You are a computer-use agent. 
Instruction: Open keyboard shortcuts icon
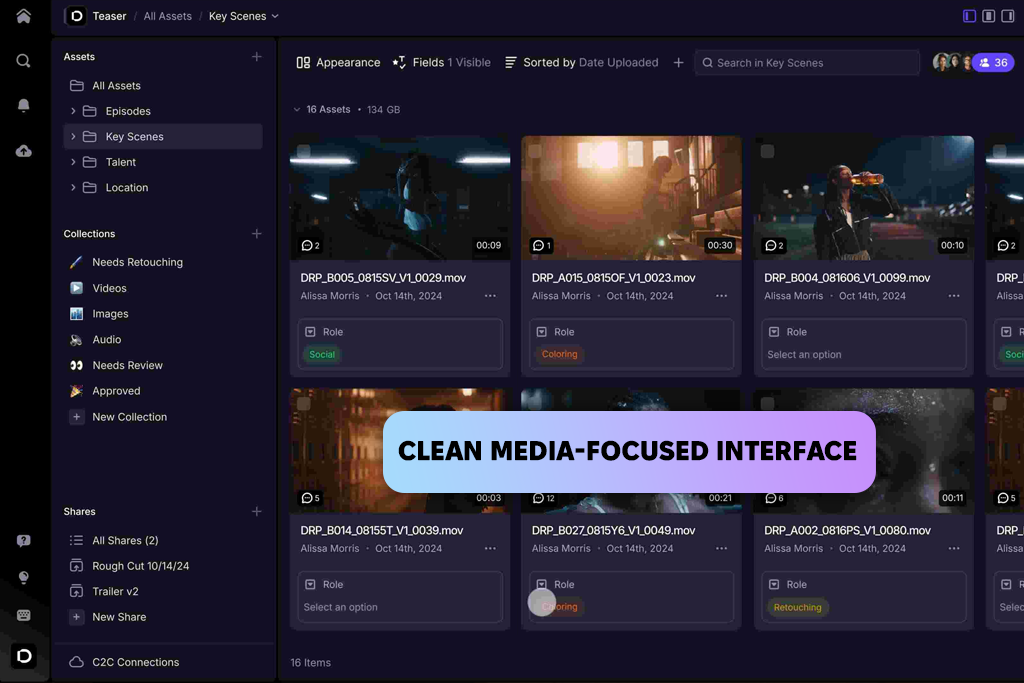pyautogui.click(x=24, y=615)
